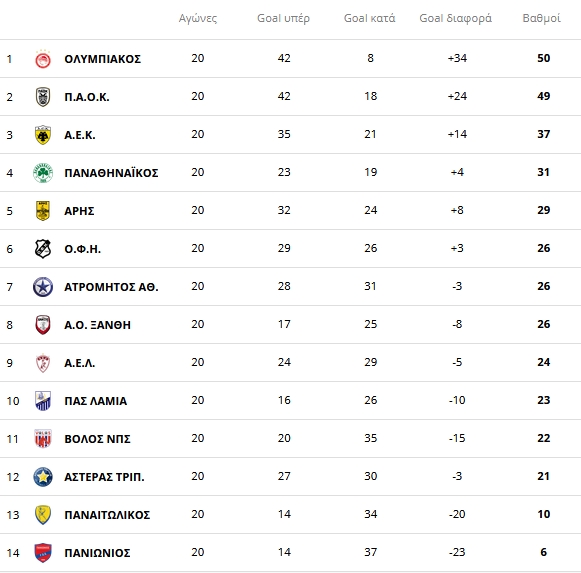
Task: Sort by the Goal διαφορά column header
Action: click(x=455, y=18)
